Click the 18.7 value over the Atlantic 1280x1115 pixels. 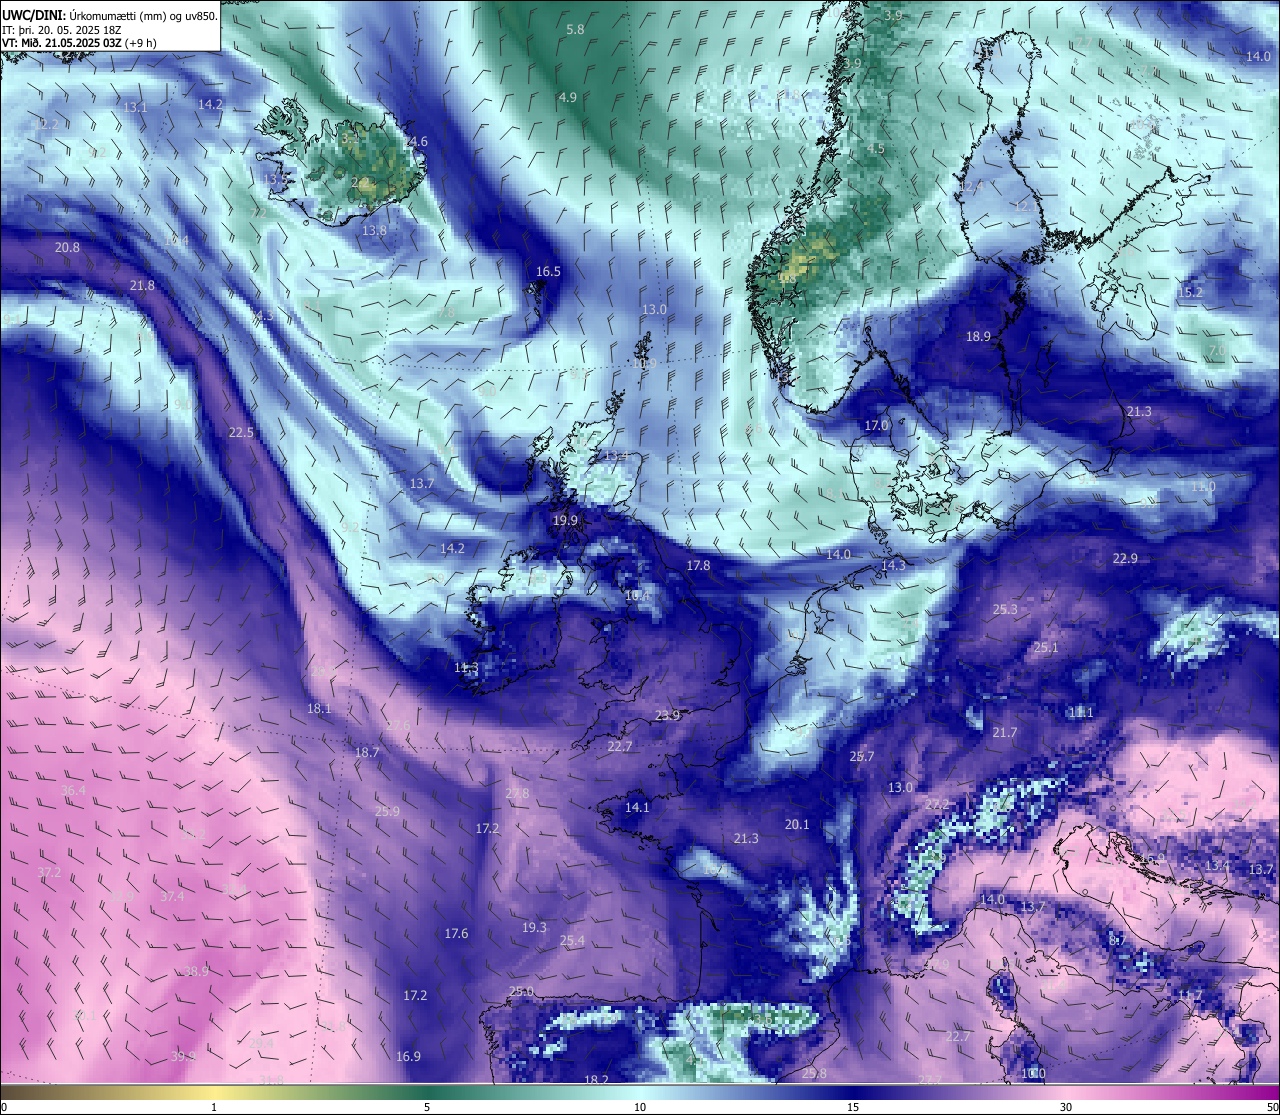point(367,752)
